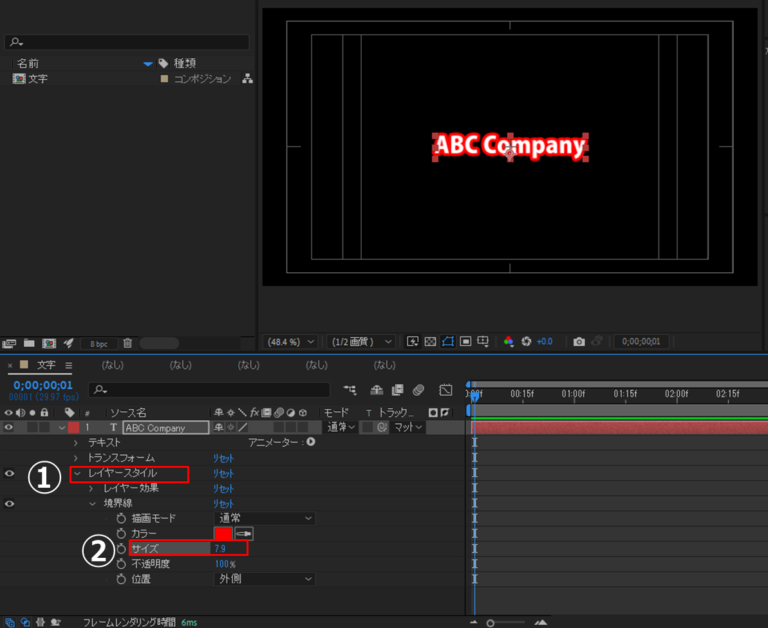This screenshot has width=768, height=628.
Task: Select the 文字 timeline tab
Action: click(47, 365)
